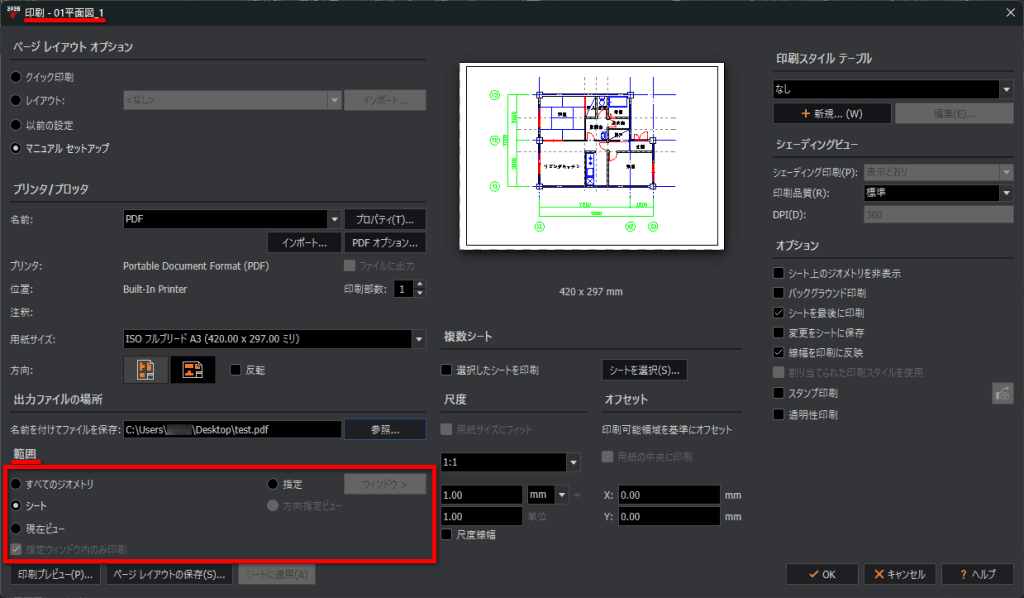Viewport: 1024px width, 598px height.
Task: Click 参照 to browse output file
Action: tap(385, 430)
